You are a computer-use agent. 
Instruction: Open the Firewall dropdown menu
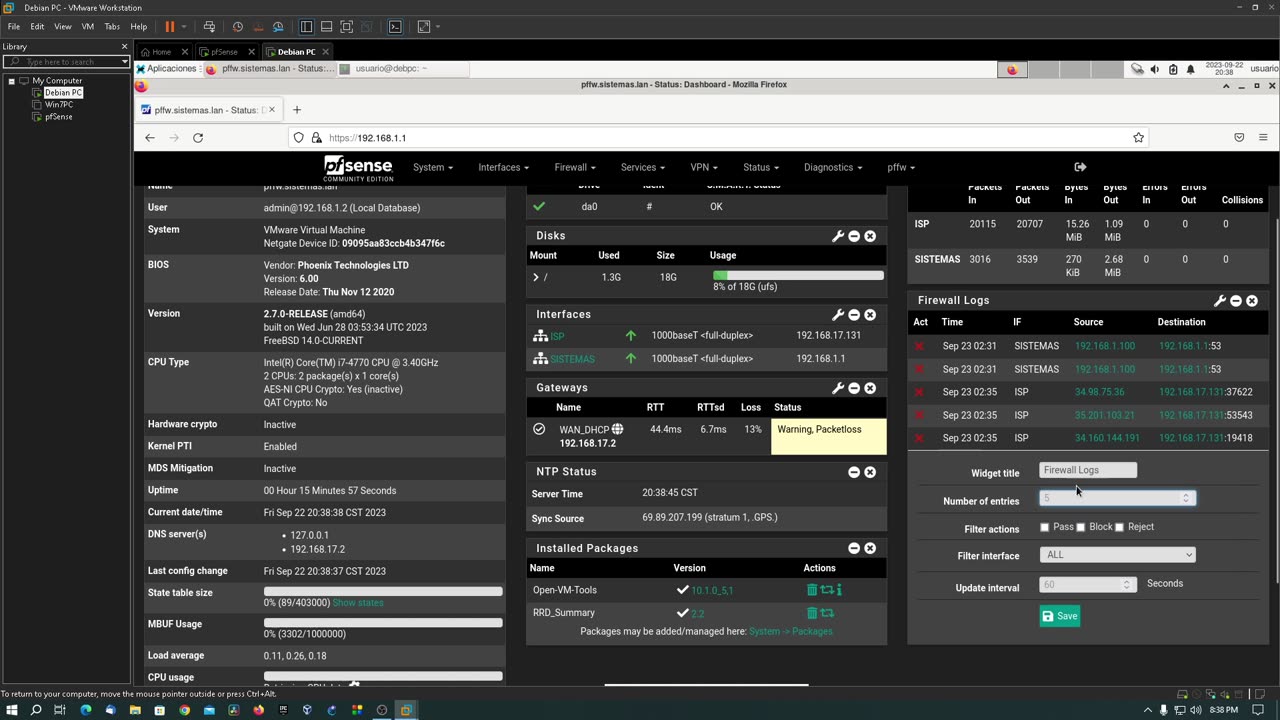point(575,167)
